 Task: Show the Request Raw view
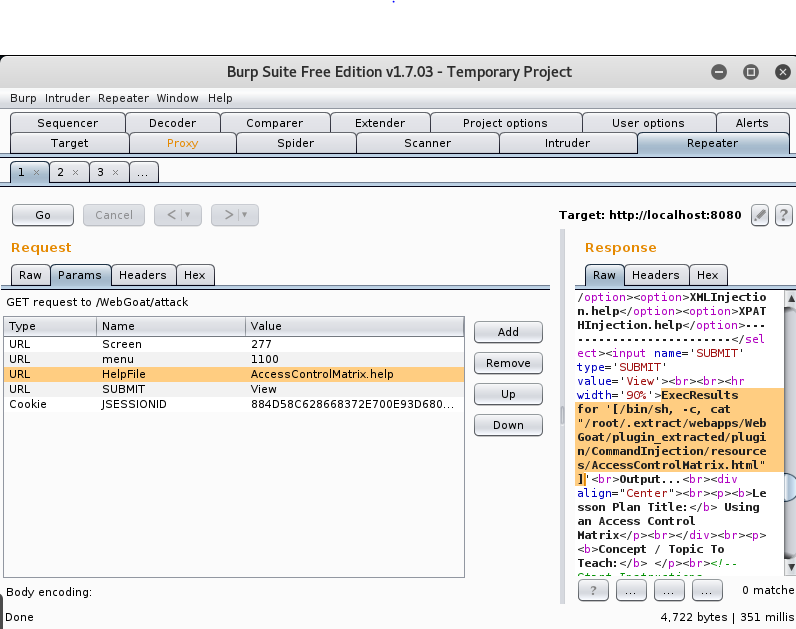click(x=30, y=275)
